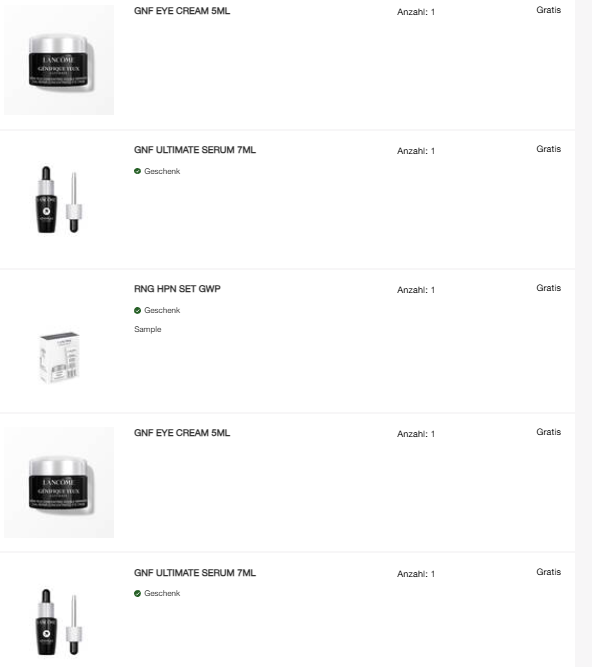Click Geschenk label under RNG HPN SET

coord(162,310)
